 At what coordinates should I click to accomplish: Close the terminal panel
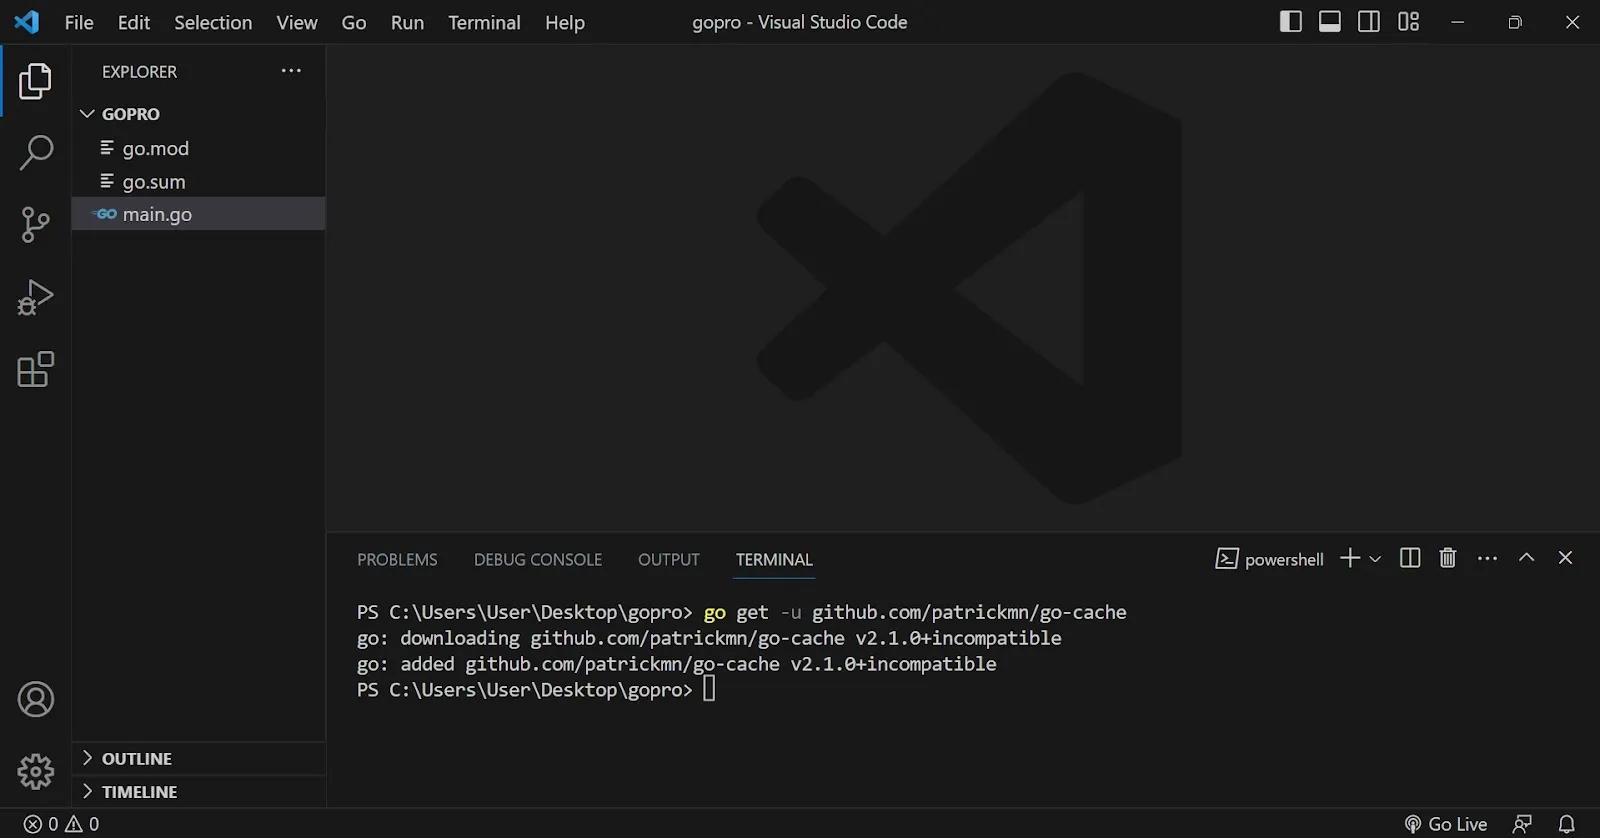(x=1565, y=558)
